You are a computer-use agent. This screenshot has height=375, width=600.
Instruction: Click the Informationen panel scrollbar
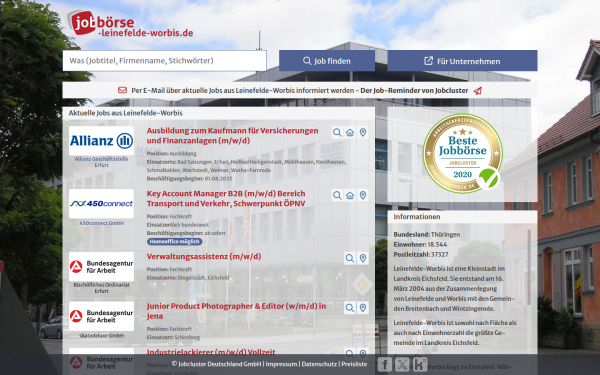[529, 268]
